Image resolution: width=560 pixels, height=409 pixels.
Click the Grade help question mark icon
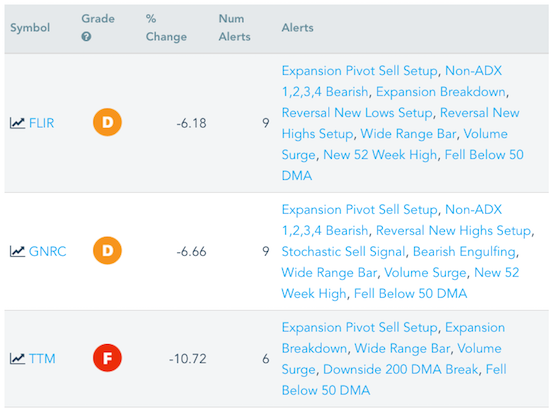click(x=86, y=36)
